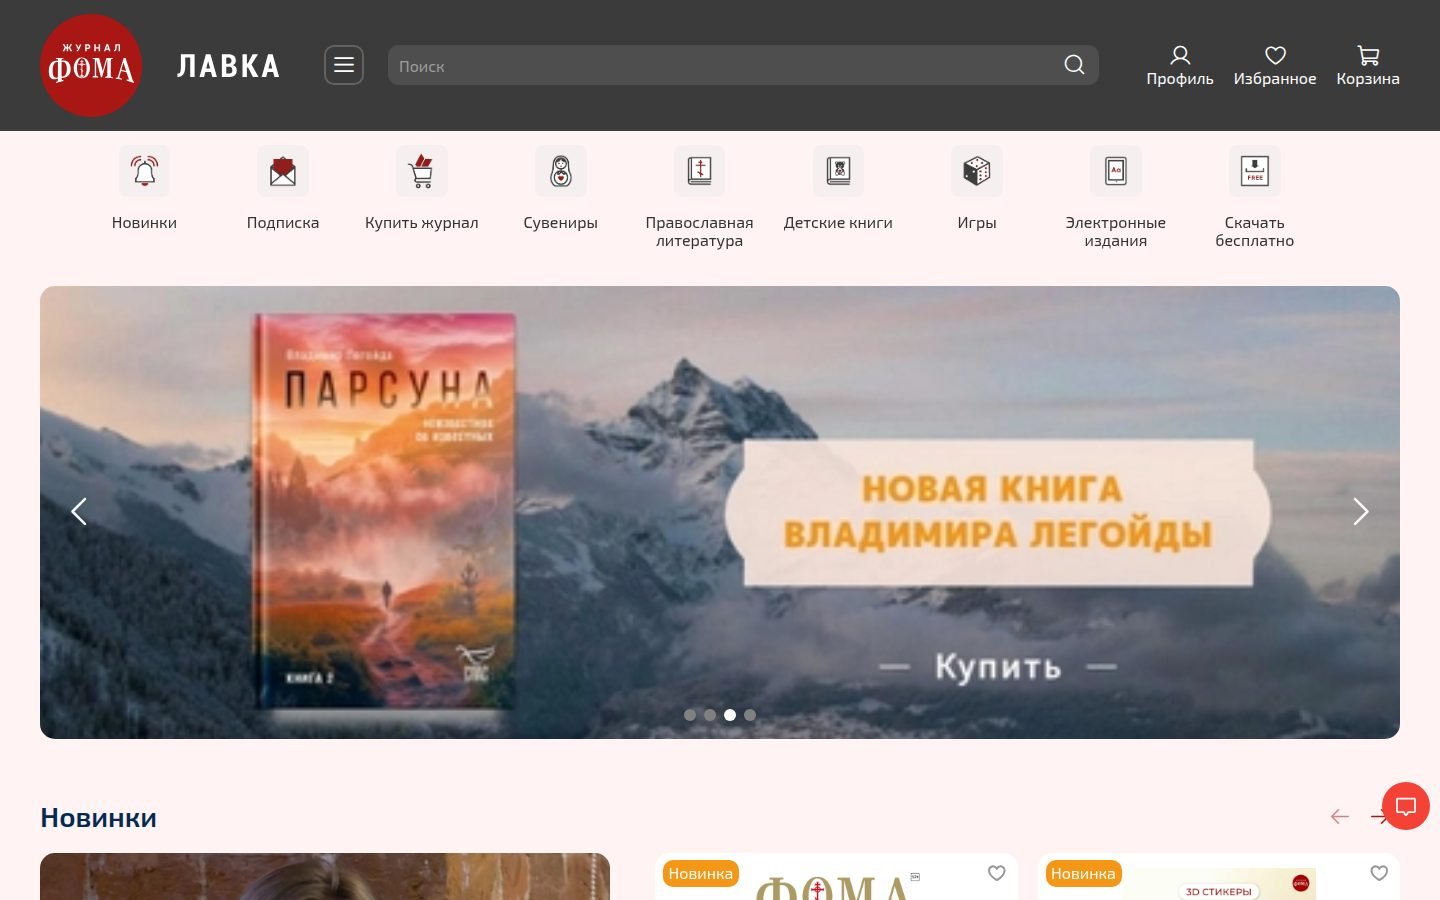Click Купить on the banner
This screenshot has width=1440, height=900.
point(998,667)
